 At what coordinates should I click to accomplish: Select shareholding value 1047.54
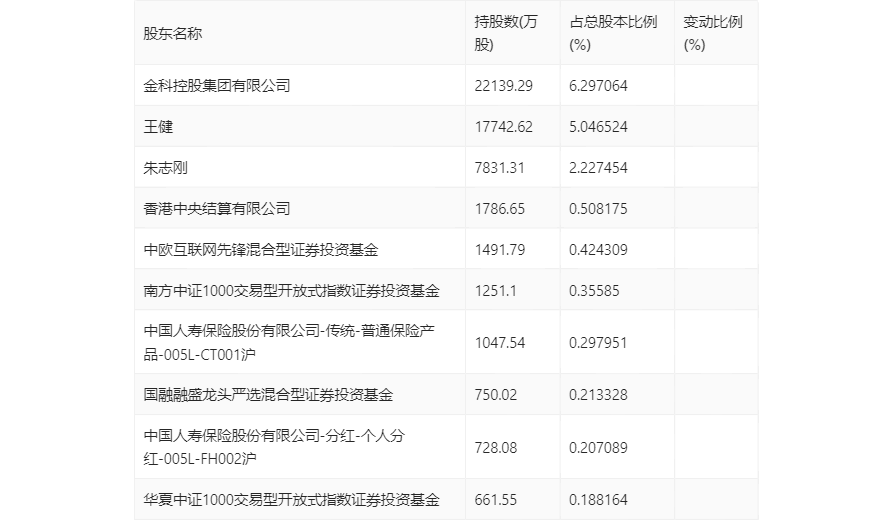(x=499, y=342)
